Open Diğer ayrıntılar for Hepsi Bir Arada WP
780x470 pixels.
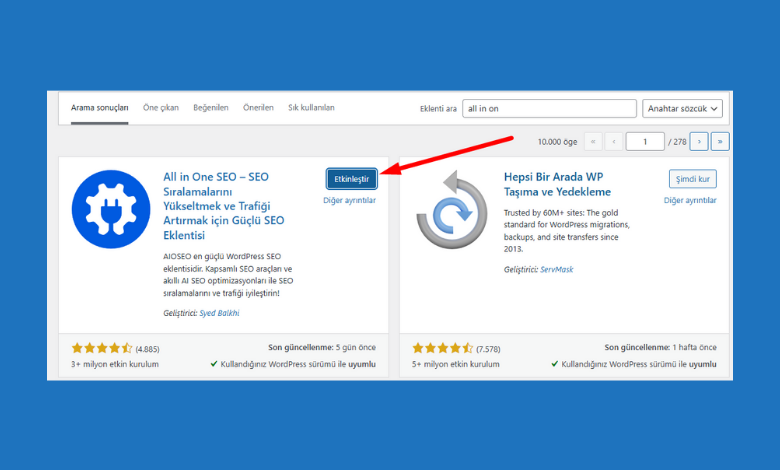690,200
